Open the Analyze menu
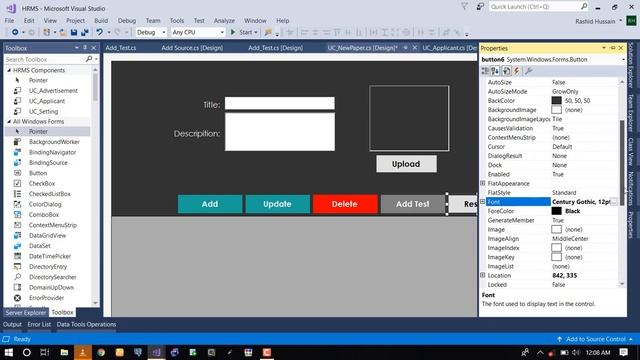 click(x=224, y=20)
